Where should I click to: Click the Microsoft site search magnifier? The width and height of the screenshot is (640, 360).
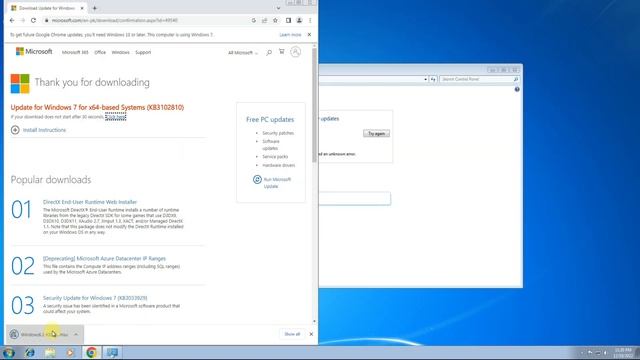[269, 52]
